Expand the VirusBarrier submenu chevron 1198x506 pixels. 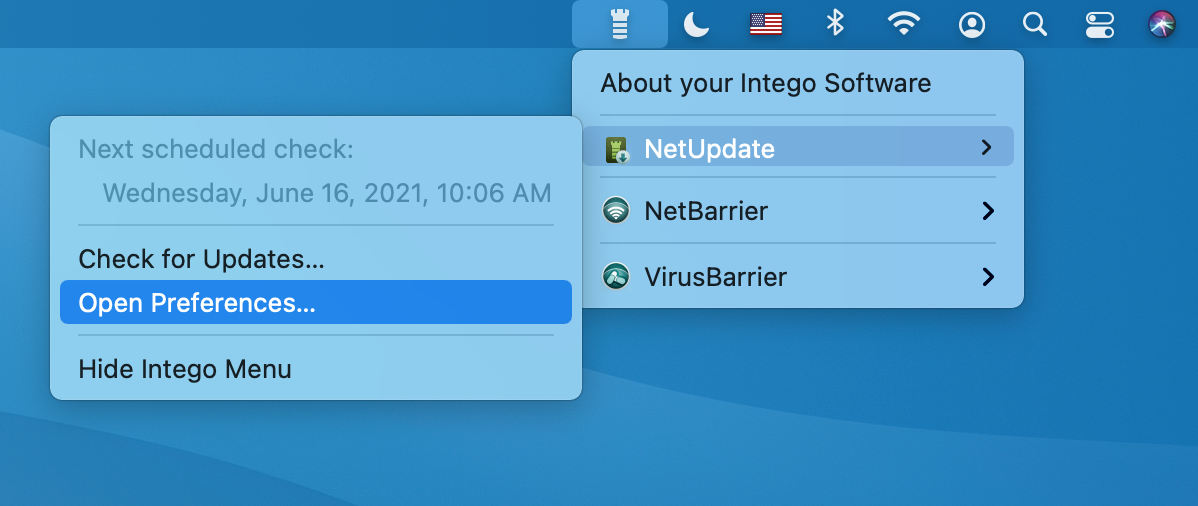988,276
